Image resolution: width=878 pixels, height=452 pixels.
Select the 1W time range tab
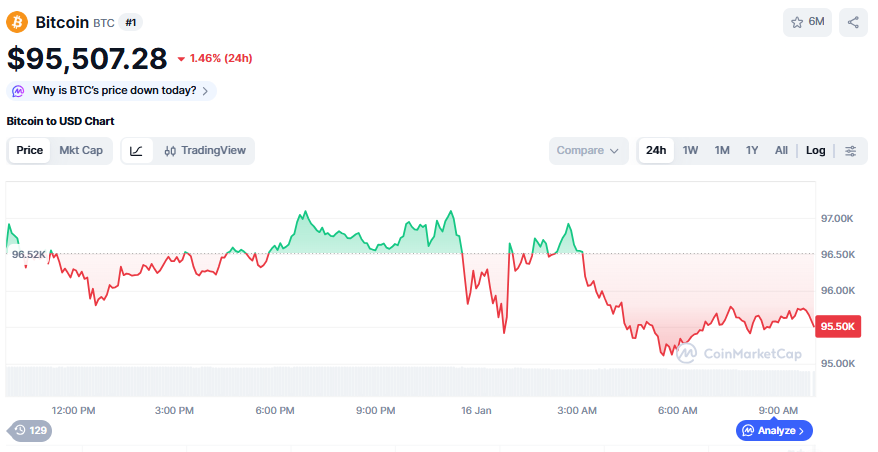[690, 151]
